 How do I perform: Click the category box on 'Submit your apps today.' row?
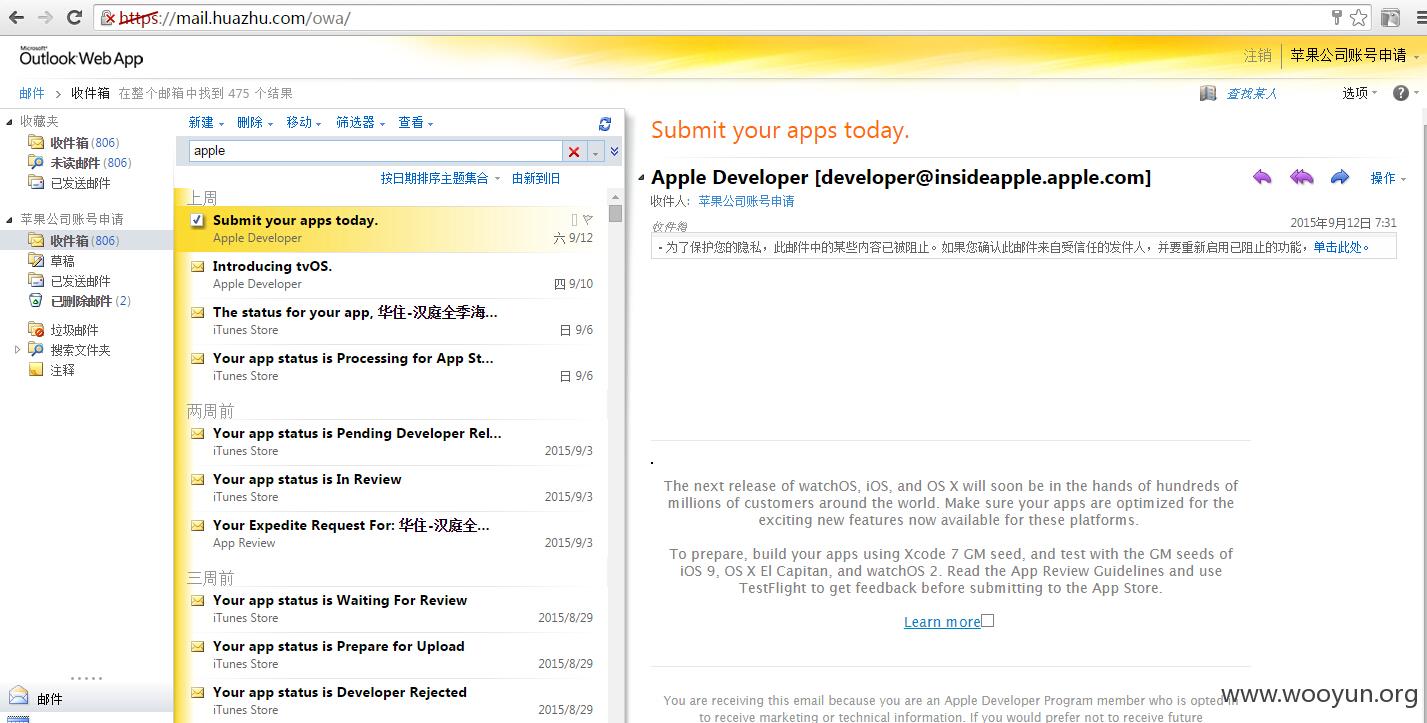click(574, 220)
